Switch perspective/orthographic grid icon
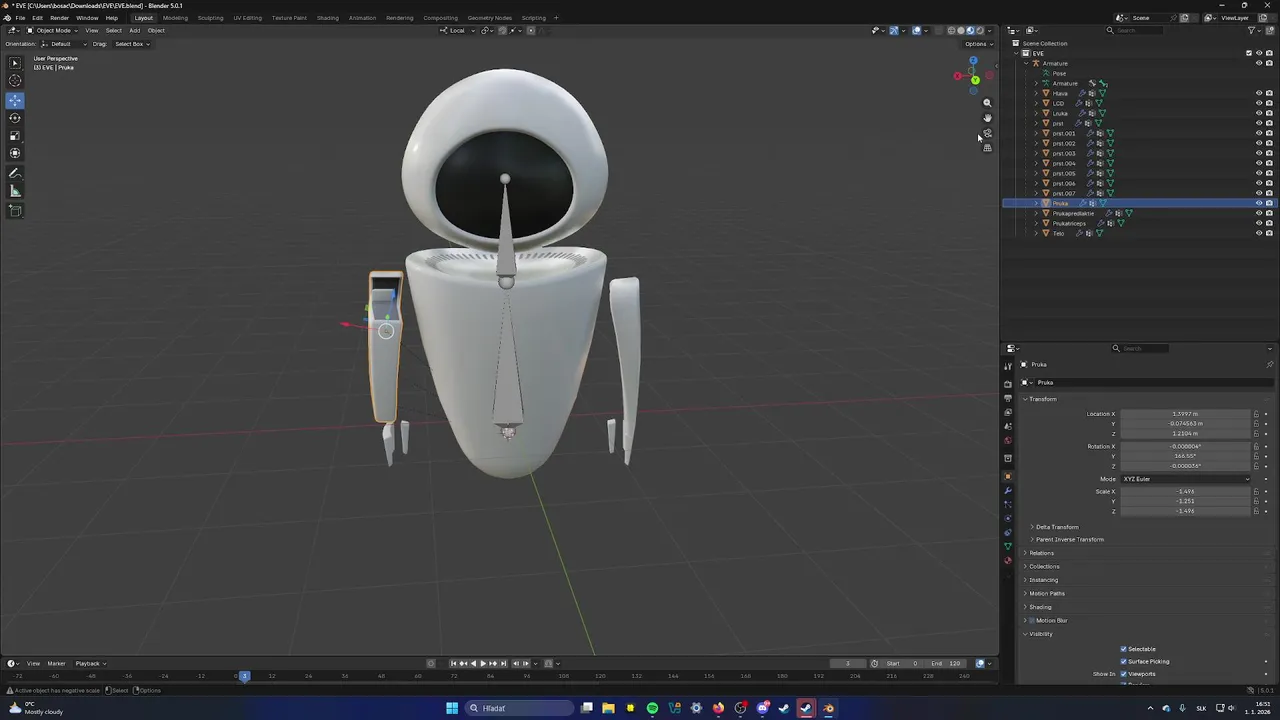This screenshot has width=1280, height=720. pyautogui.click(x=987, y=148)
